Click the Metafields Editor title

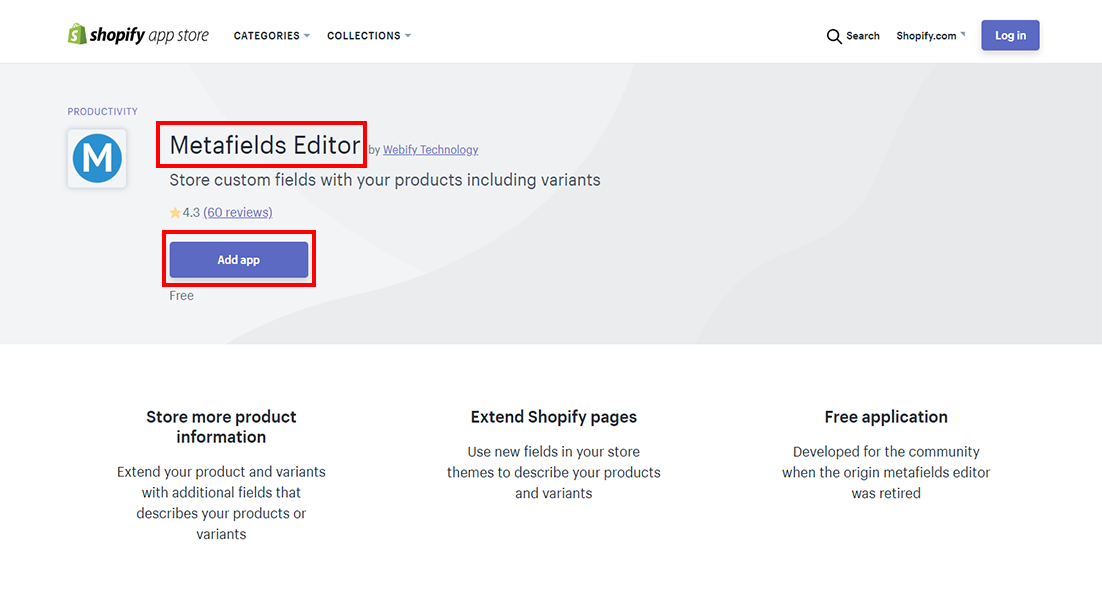[264, 145]
